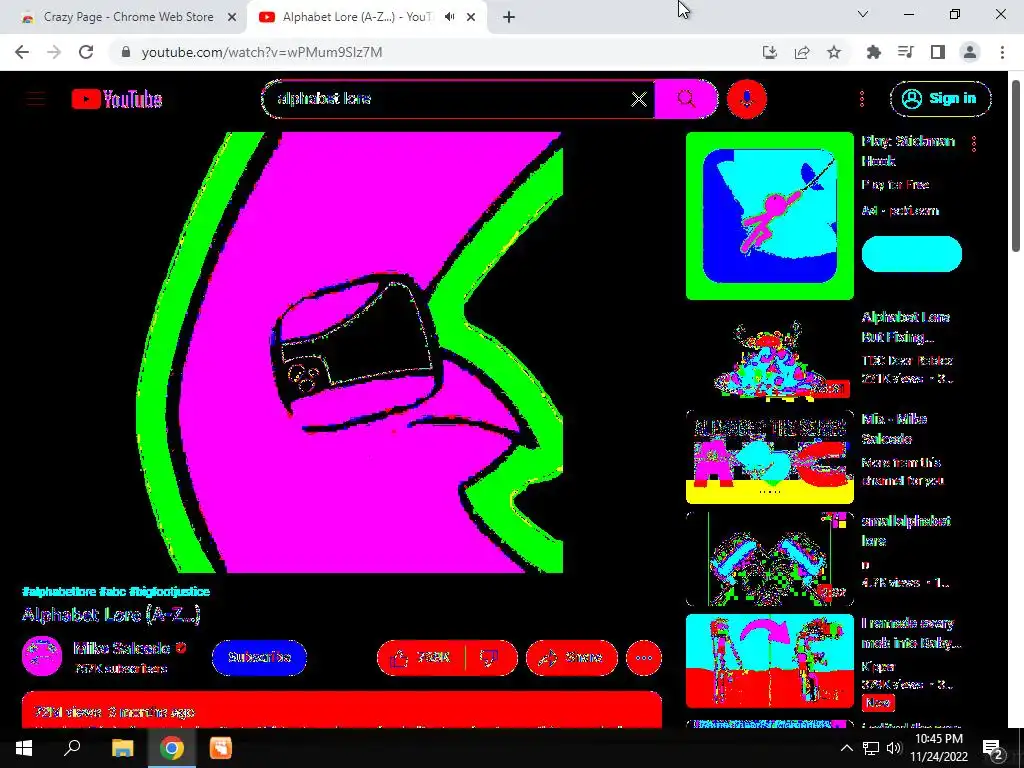Click the page vertical scrollbar

click(1016, 166)
